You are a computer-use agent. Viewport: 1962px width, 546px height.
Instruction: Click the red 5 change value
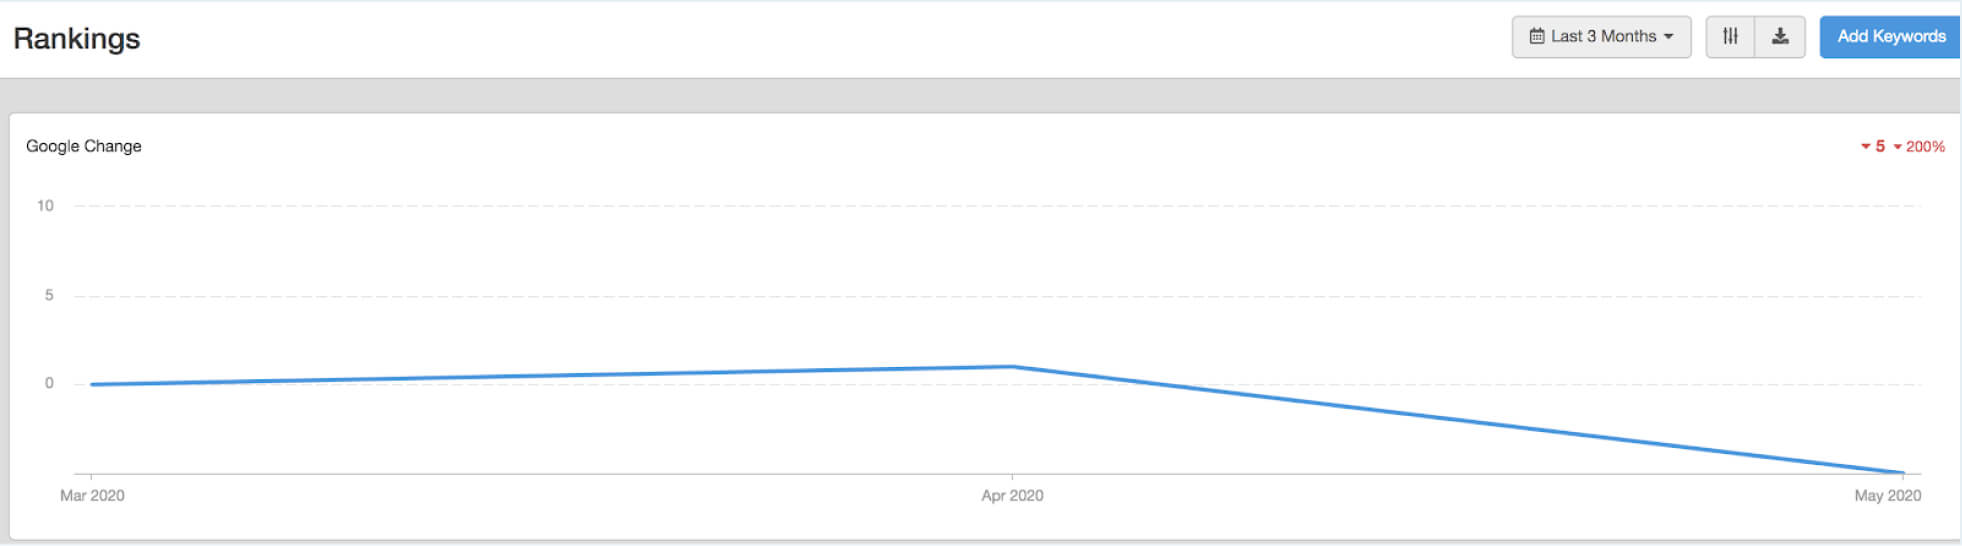(1880, 147)
